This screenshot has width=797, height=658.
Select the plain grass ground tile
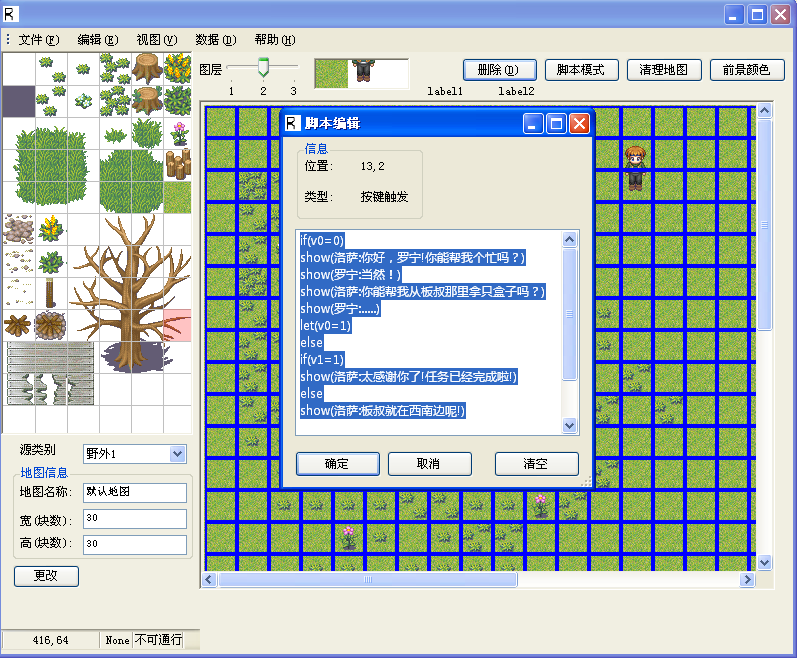[x=177, y=197]
